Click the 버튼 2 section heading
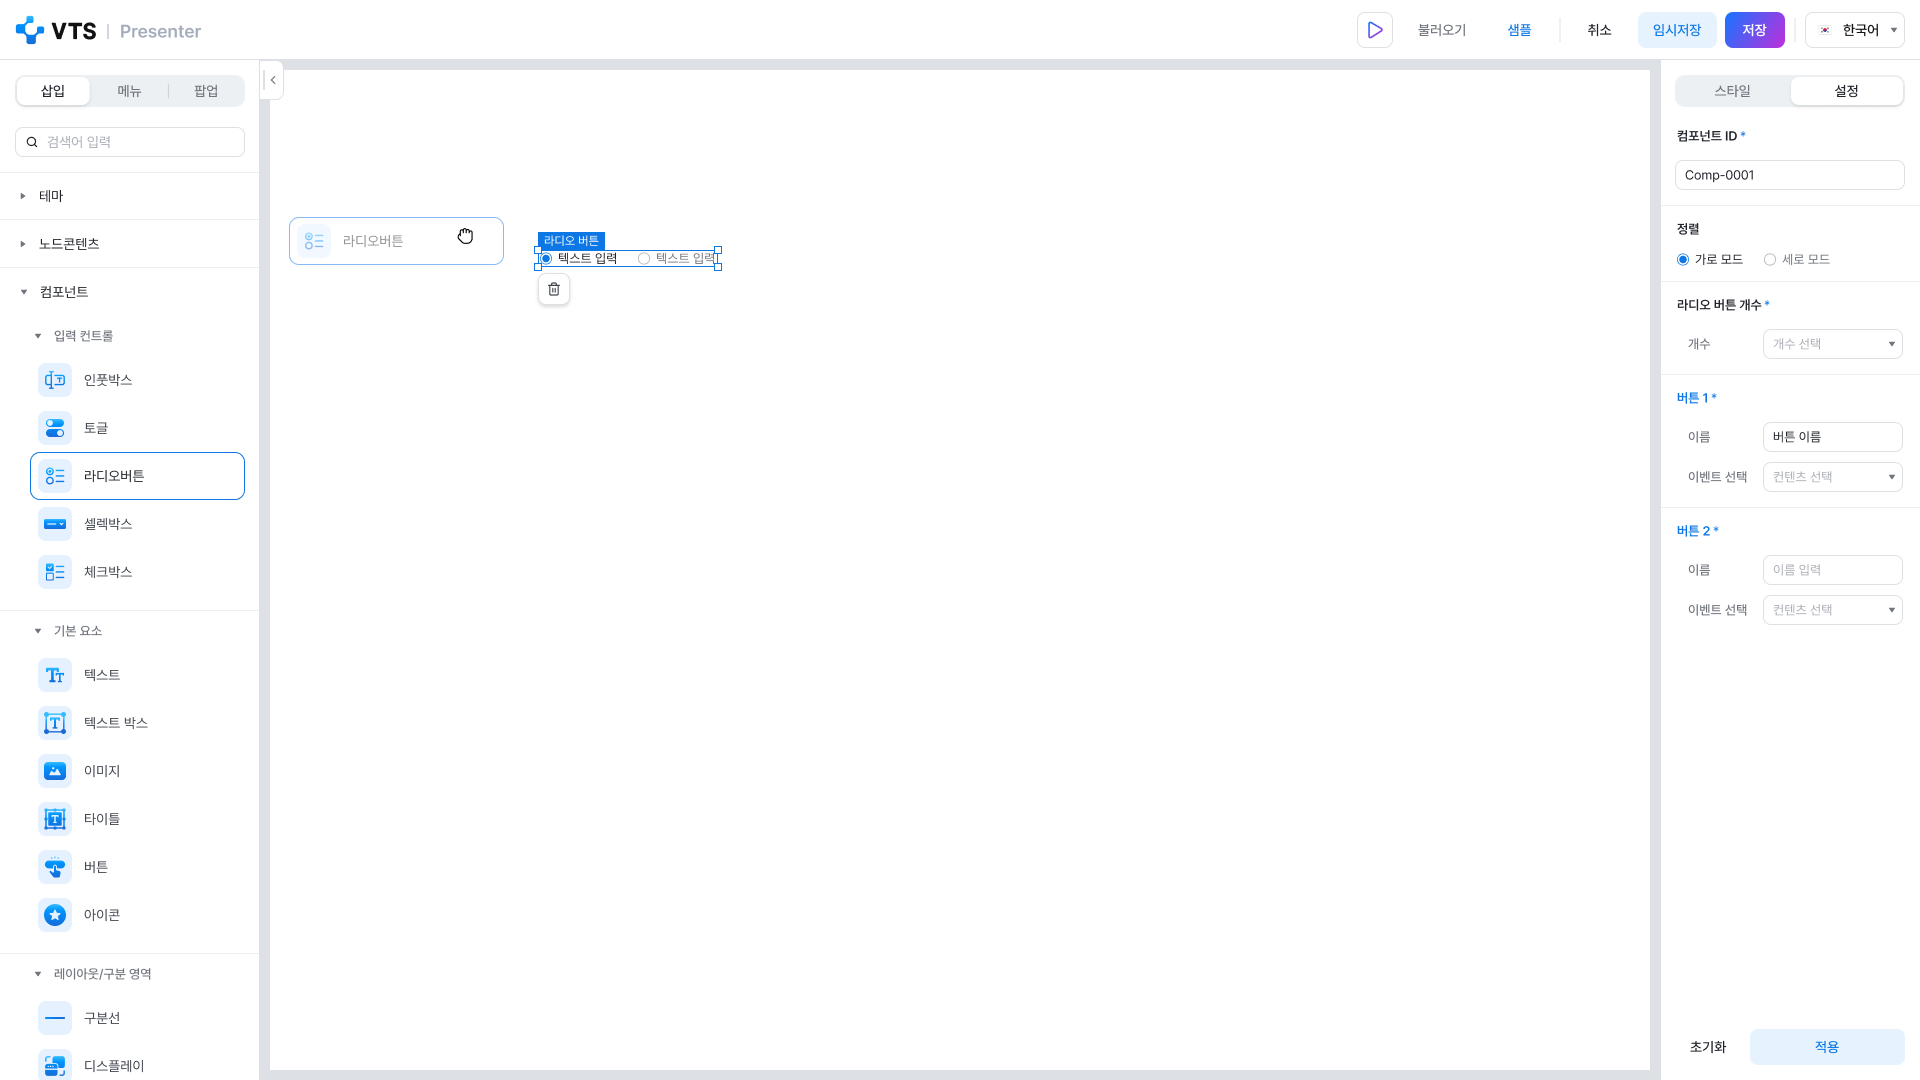The width and height of the screenshot is (1920, 1080). pos(1697,531)
